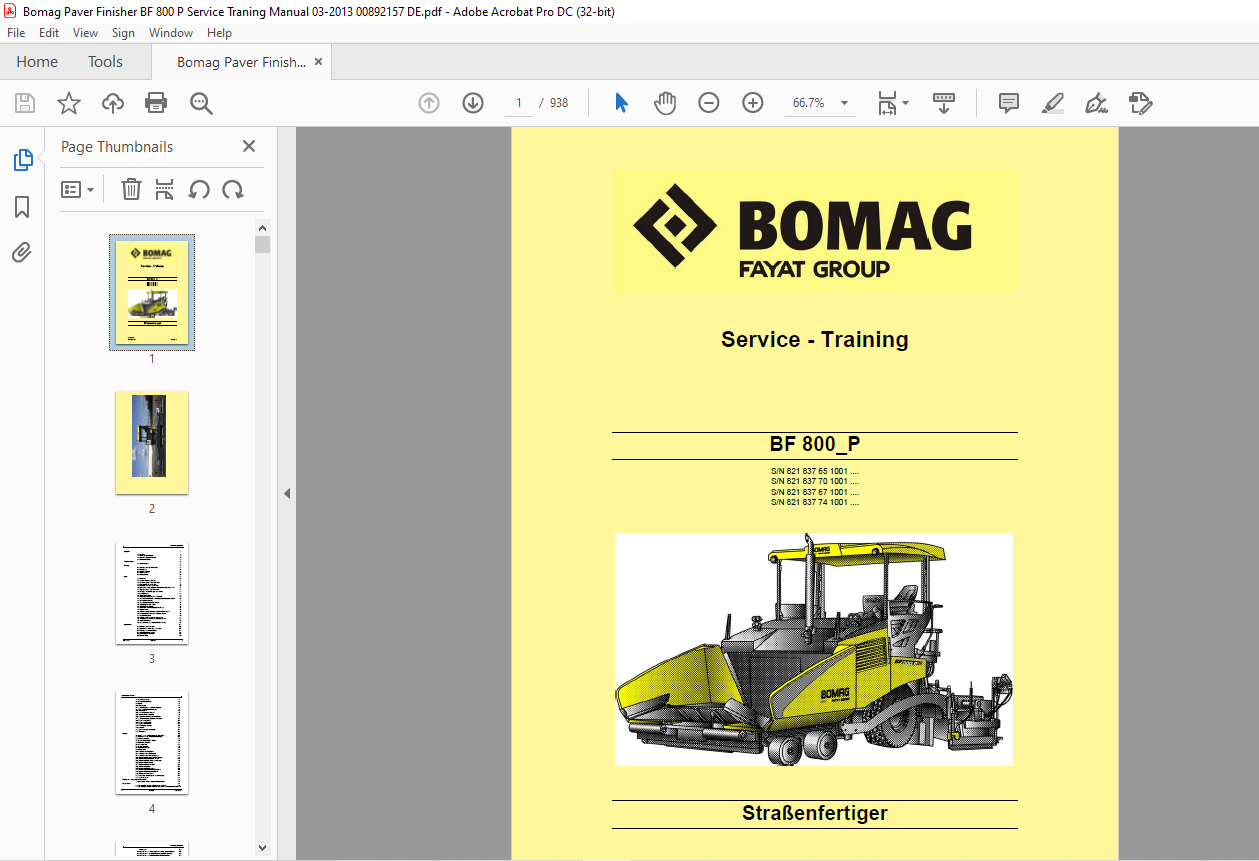
Task: Bookmark document with the star icon
Action: [68, 103]
